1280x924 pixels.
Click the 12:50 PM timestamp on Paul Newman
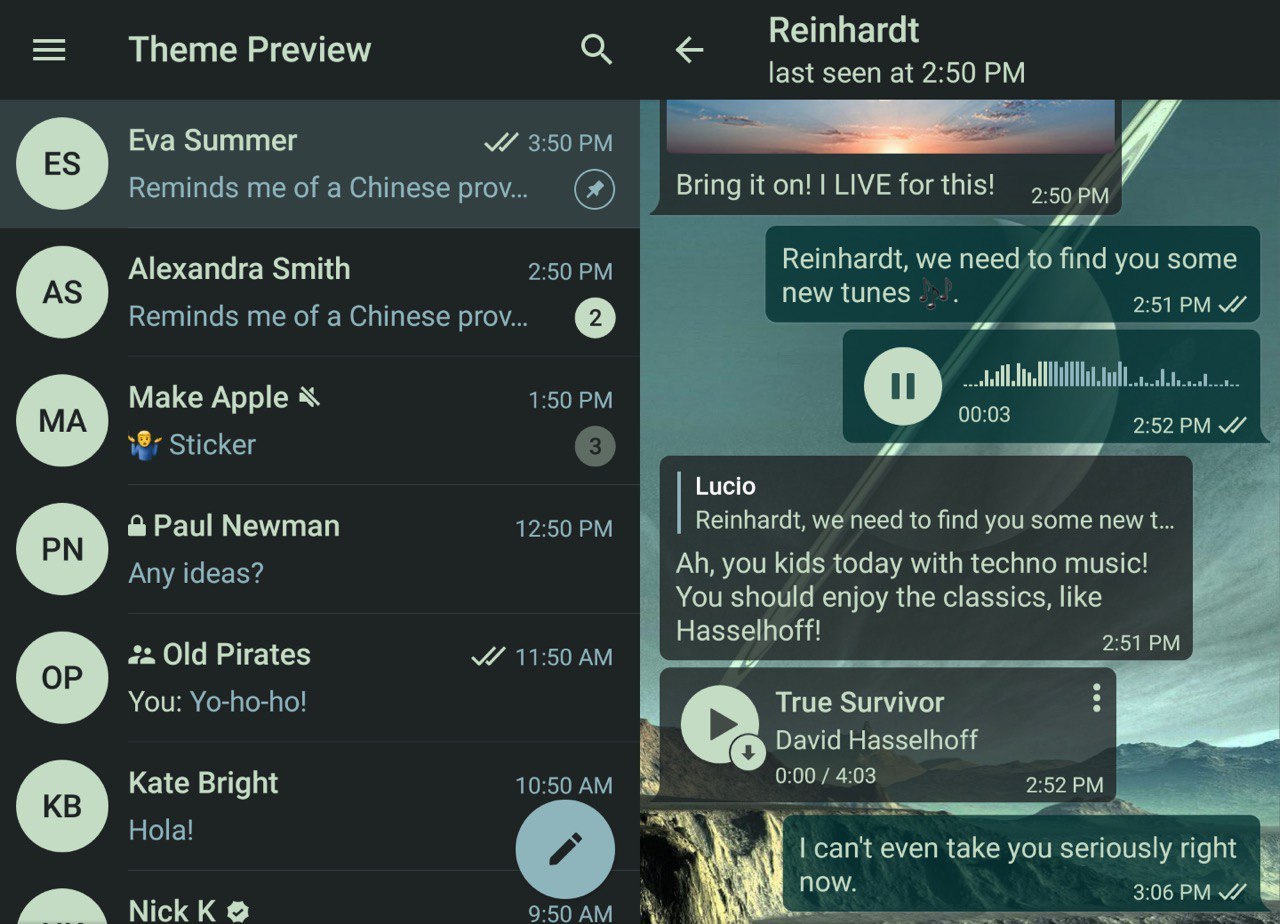tap(564, 529)
